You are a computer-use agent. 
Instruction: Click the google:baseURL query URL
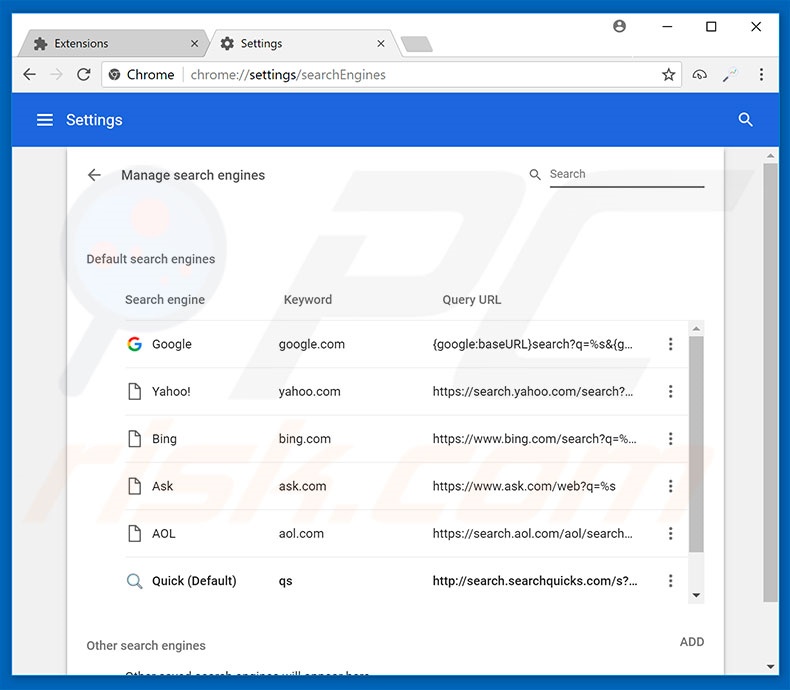click(533, 344)
